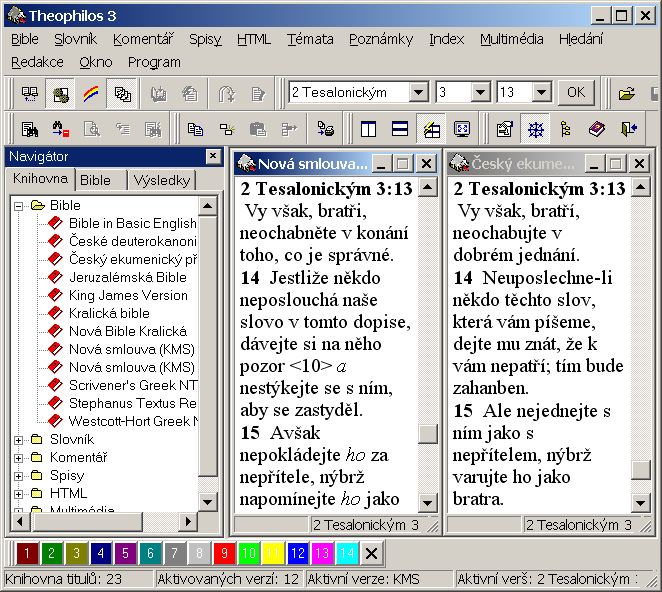Click the exit door icon in toolbar
662x592 pixels.
point(628,129)
